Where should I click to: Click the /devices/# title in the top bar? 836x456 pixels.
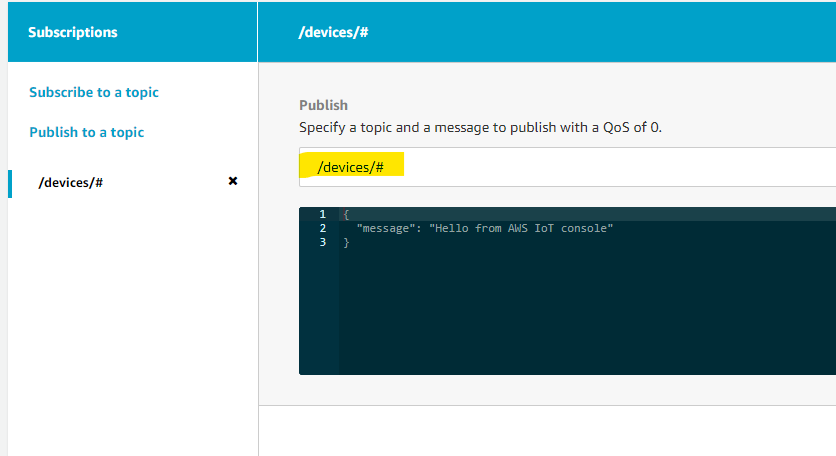click(x=332, y=32)
